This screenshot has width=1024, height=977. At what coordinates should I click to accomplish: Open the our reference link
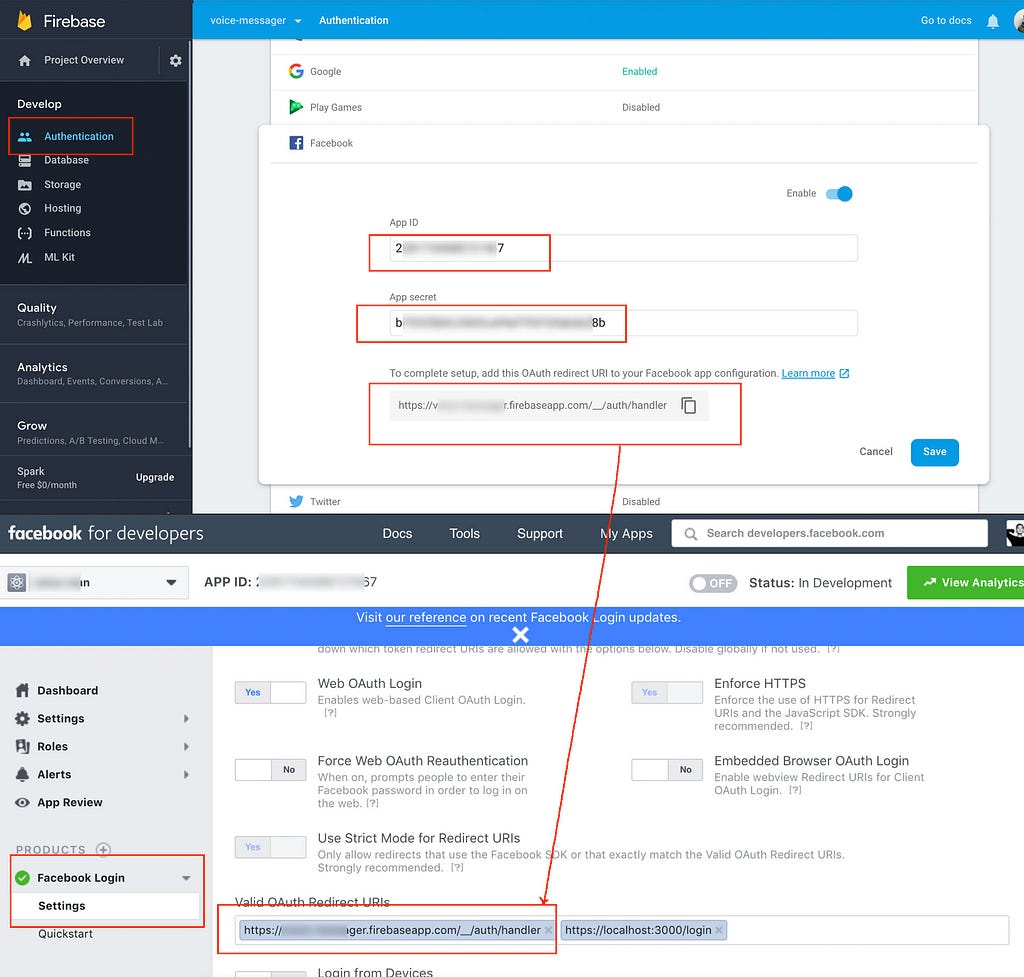426,618
